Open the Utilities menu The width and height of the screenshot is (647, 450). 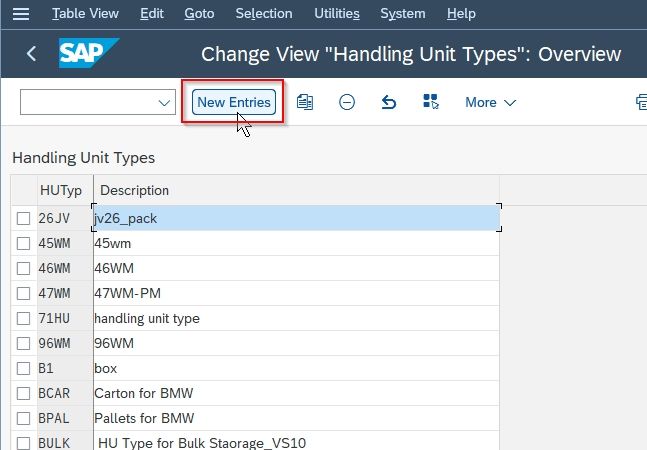coord(337,14)
